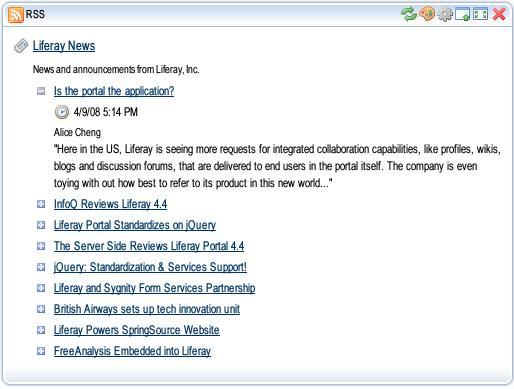Image resolution: width=514 pixels, height=389 pixels.
Task: Open InfoQ Reviews Liferay 4.4 link
Action: (110, 204)
